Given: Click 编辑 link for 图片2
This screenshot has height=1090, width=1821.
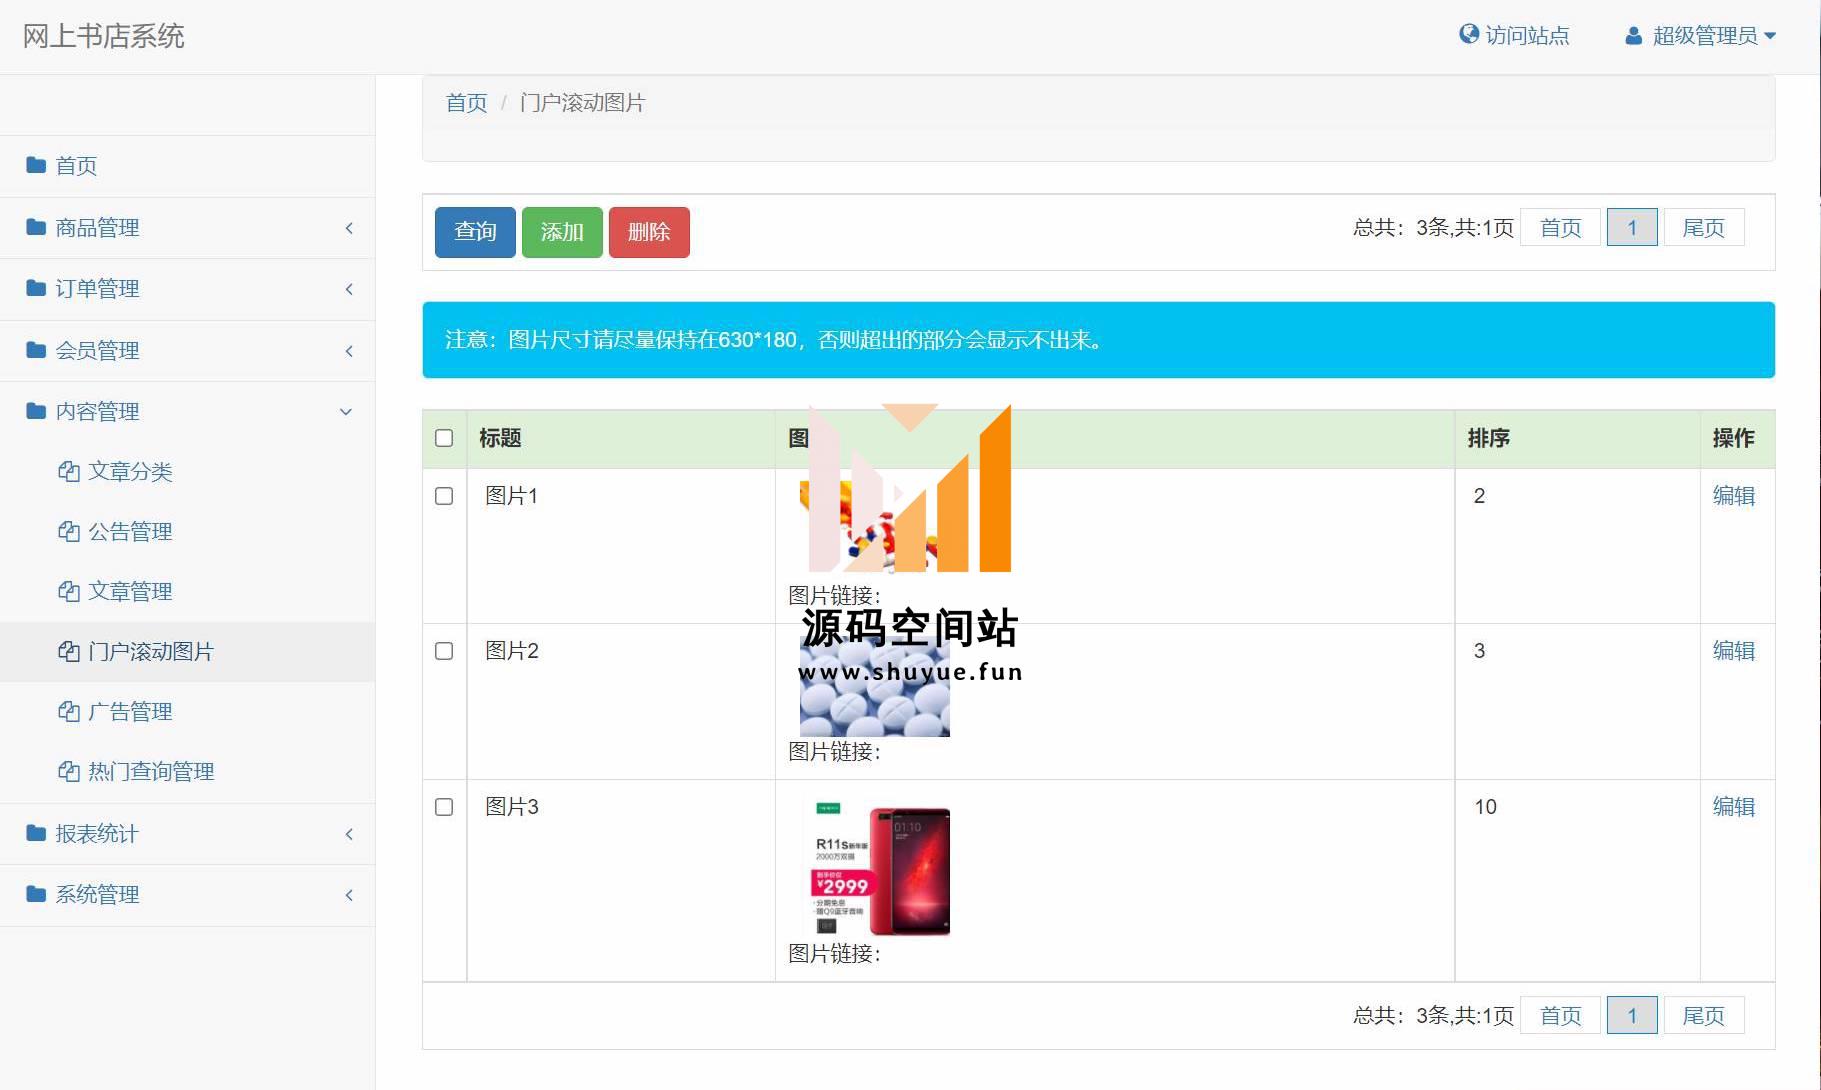Looking at the screenshot, I should point(1734,651).
